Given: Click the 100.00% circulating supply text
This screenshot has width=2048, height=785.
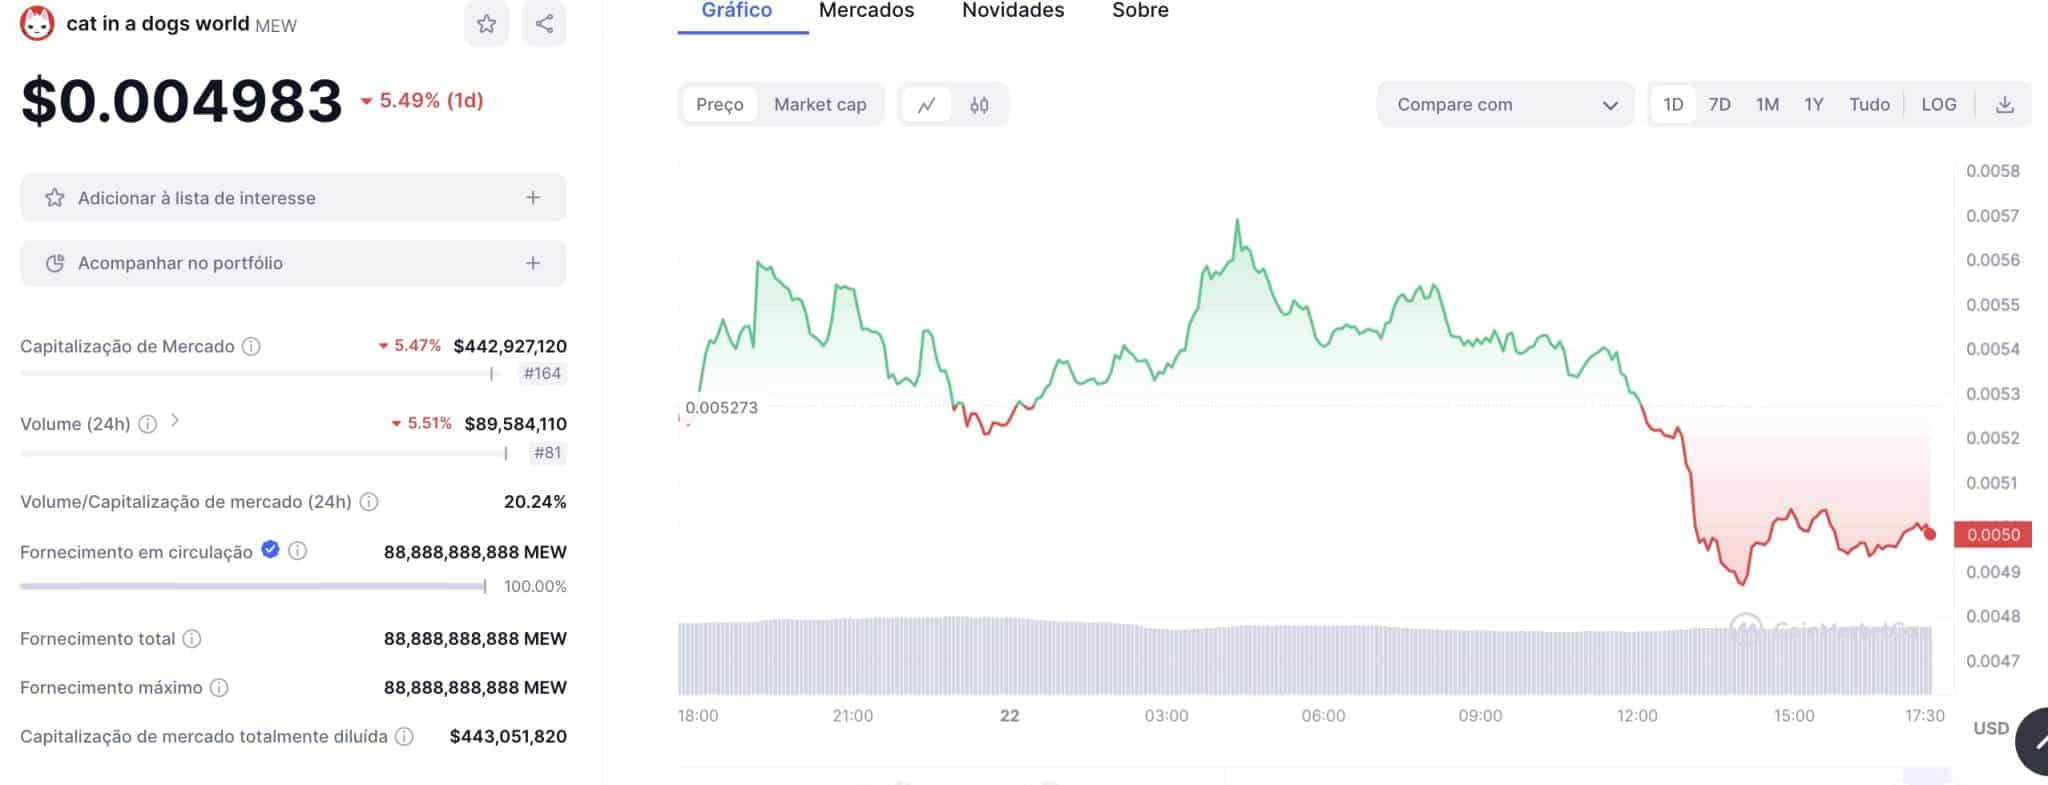Looking at the screenshot, I should 535,586.
